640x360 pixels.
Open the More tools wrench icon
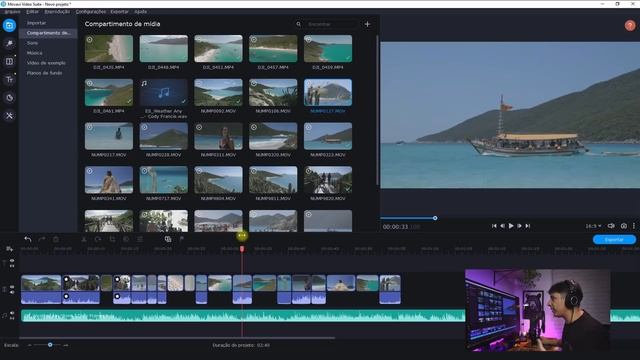[x=9, y=116]
